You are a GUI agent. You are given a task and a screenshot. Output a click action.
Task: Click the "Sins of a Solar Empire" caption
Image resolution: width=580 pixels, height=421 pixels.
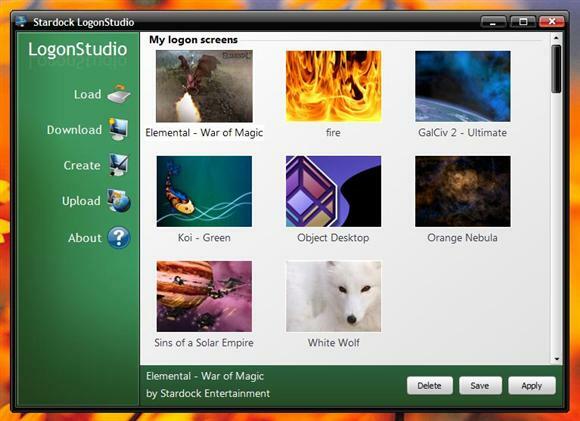(204, 343)
